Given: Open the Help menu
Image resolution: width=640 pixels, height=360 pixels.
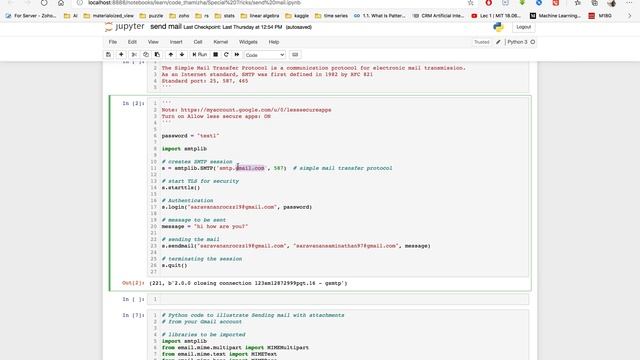Looking at the screenshot, I should pyautogui.click(x=274, y=42).
